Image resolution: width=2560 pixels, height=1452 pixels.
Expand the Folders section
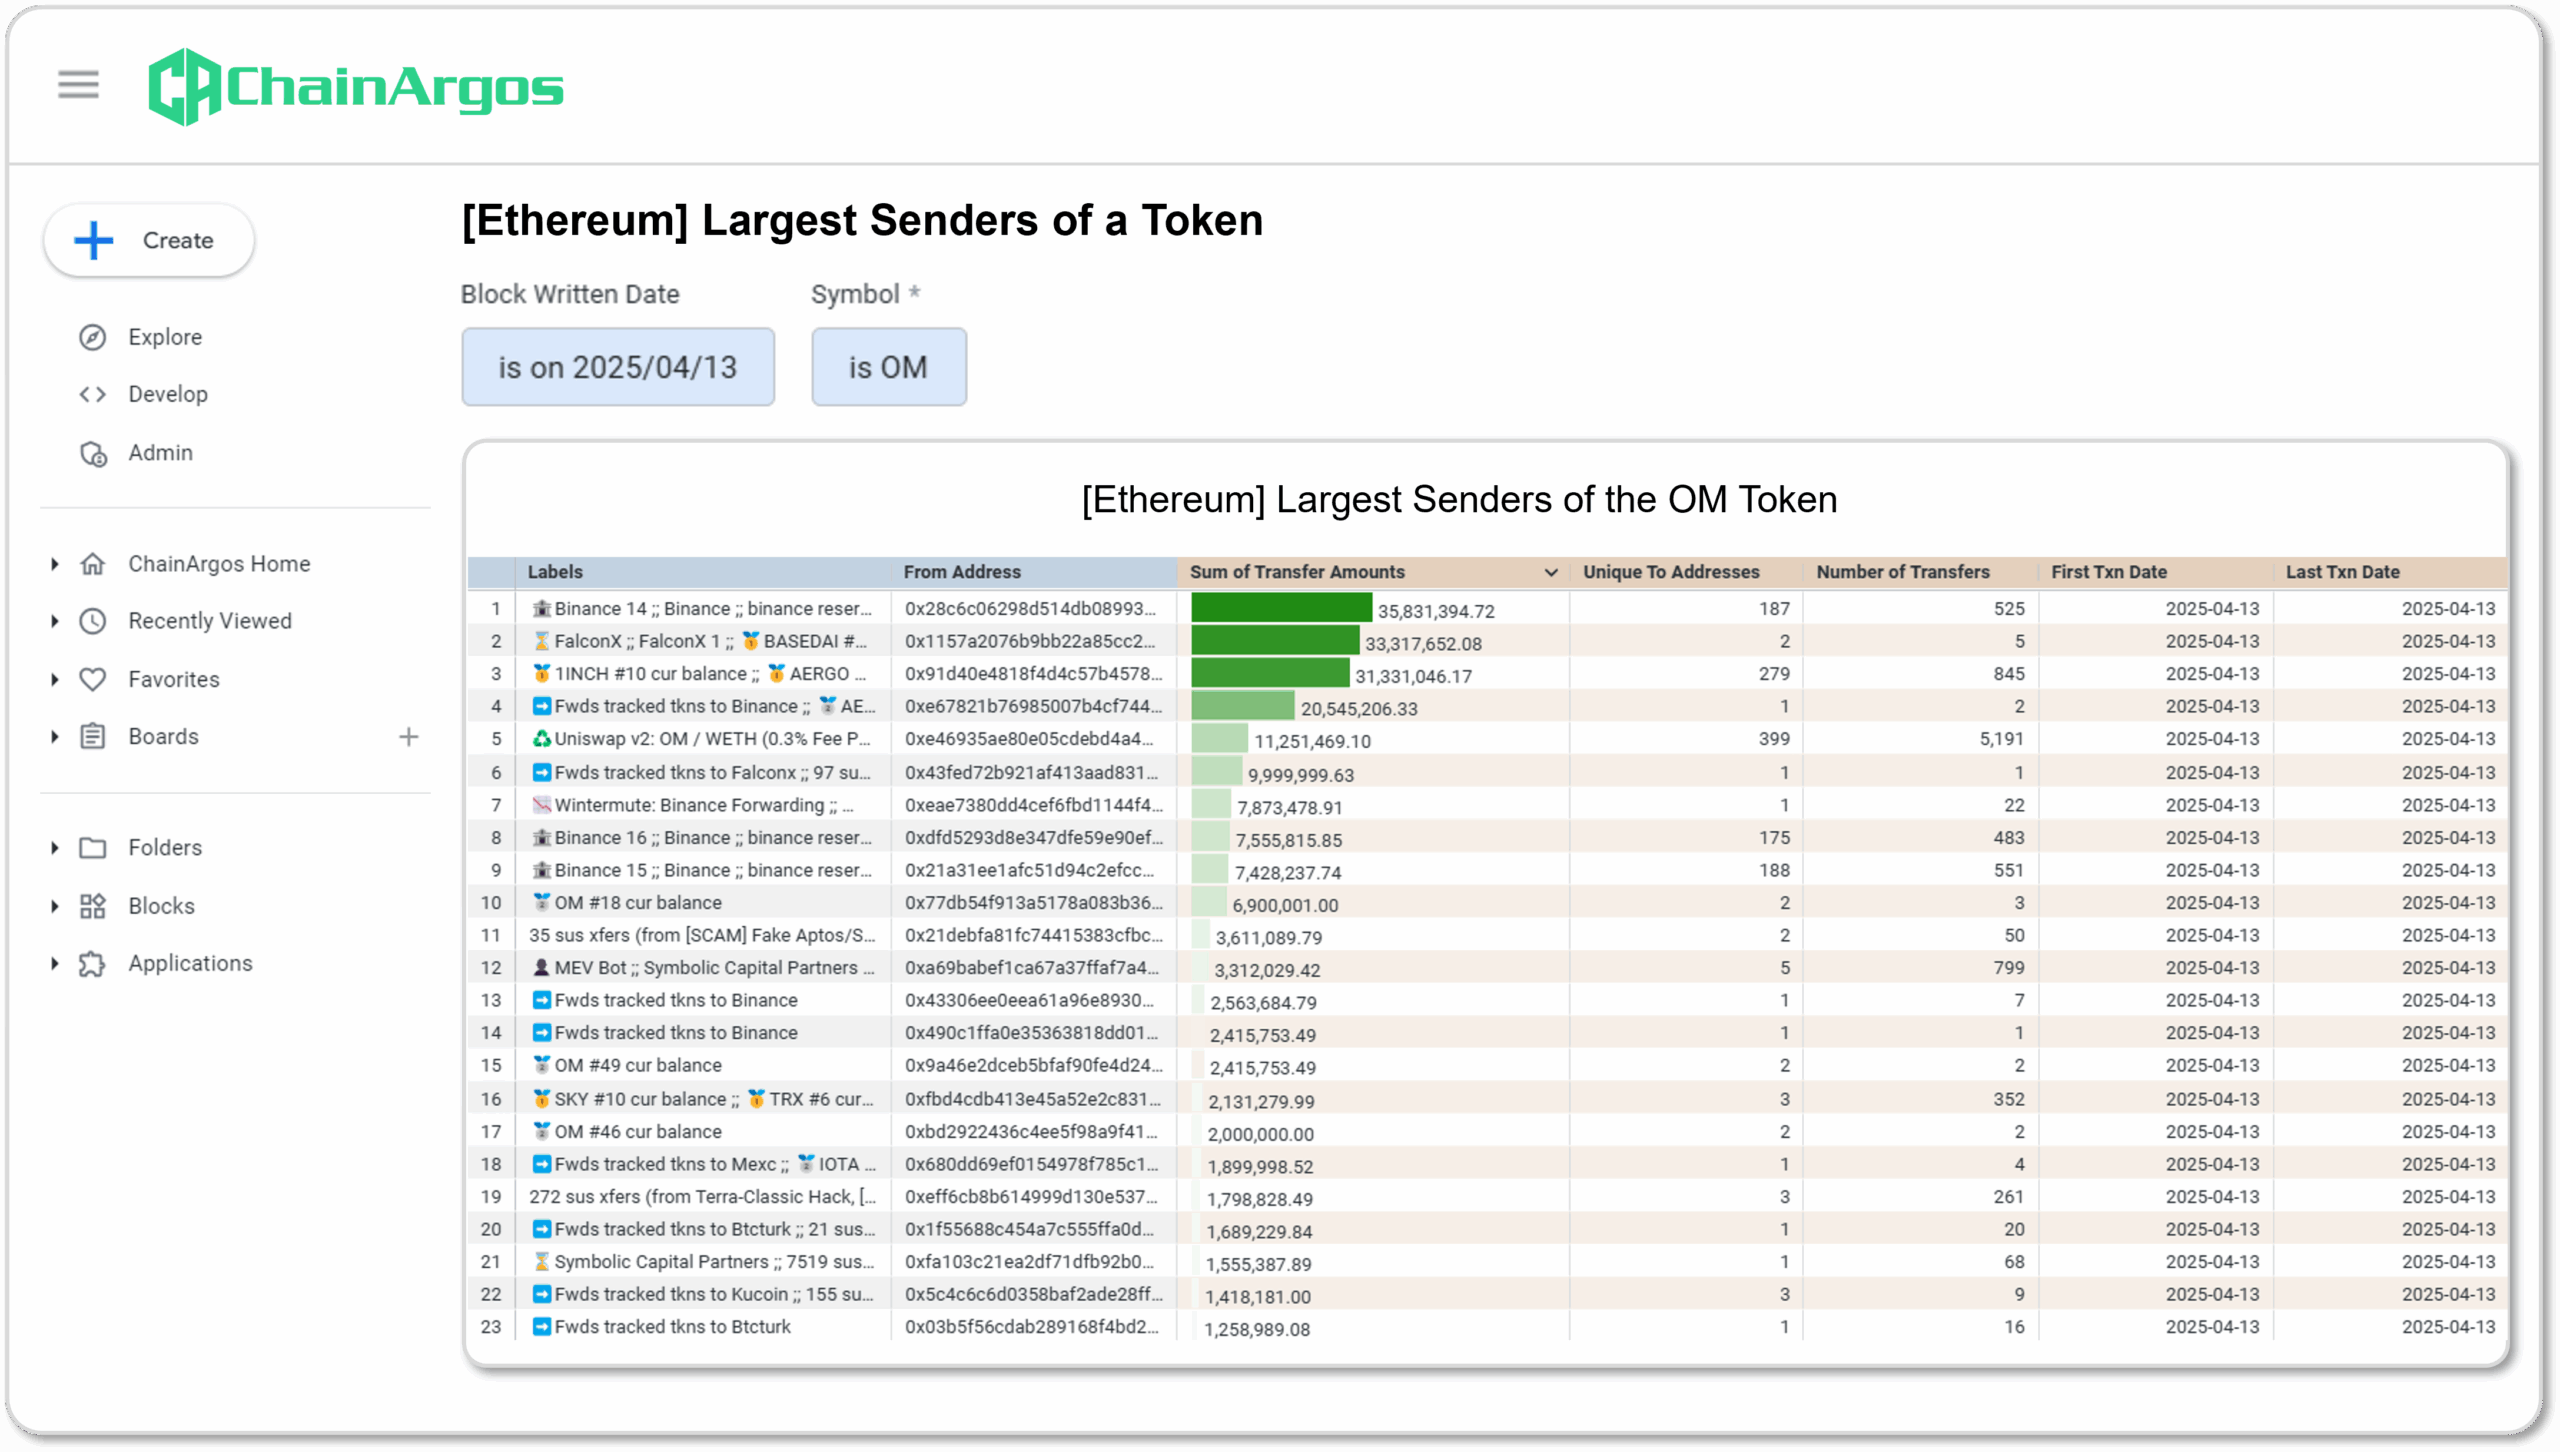[x=55, y=848]
